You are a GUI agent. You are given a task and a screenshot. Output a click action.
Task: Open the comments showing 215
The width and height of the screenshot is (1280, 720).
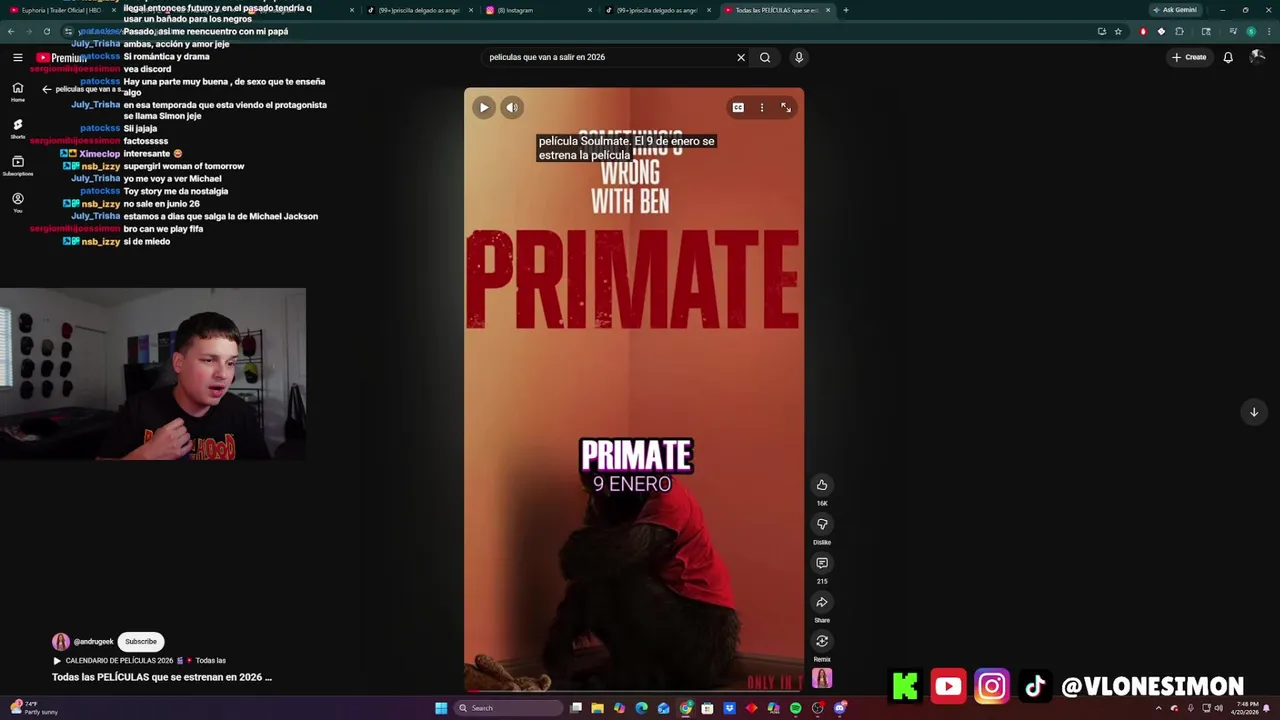[822, 563]
